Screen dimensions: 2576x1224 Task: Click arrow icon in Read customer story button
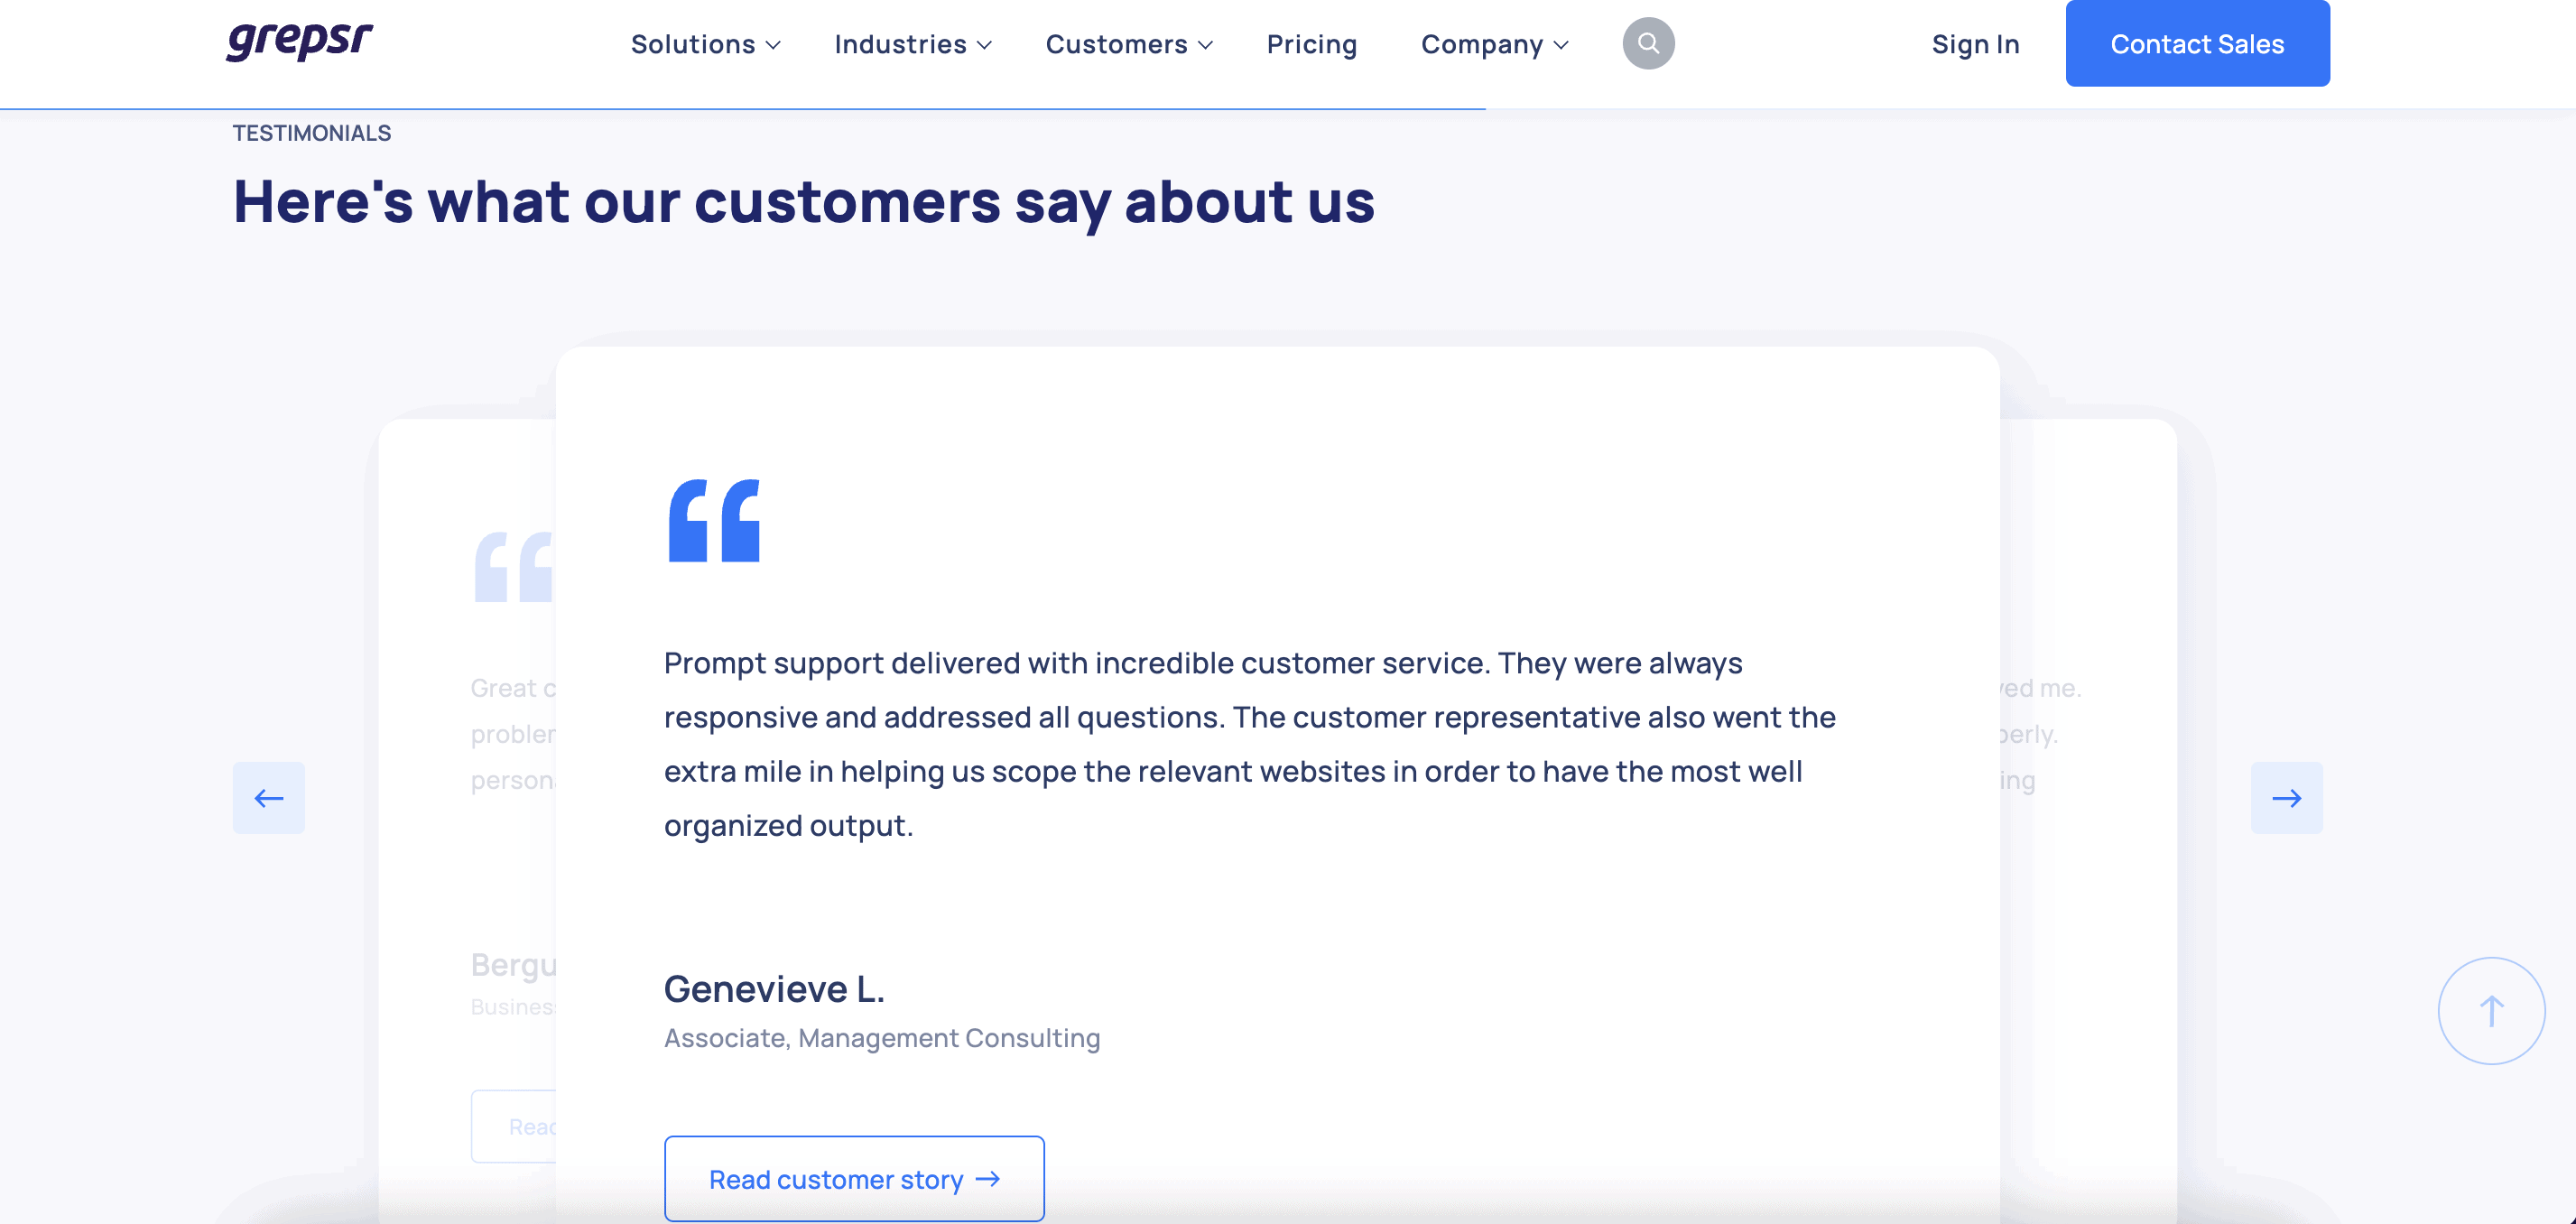(x=988, y=1179)
